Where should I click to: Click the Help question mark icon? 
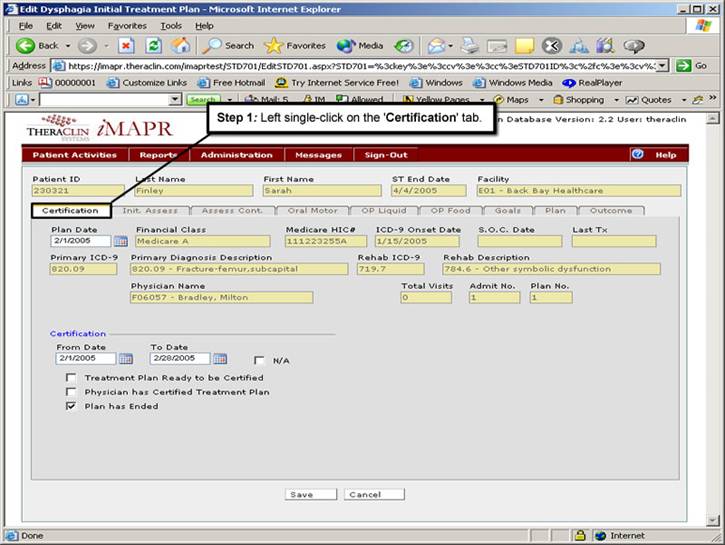coord(637,155)
